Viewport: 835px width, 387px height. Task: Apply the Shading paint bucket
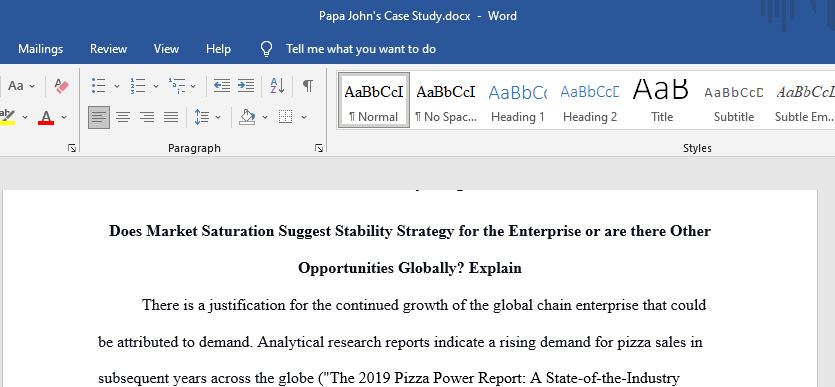(247, 117)
